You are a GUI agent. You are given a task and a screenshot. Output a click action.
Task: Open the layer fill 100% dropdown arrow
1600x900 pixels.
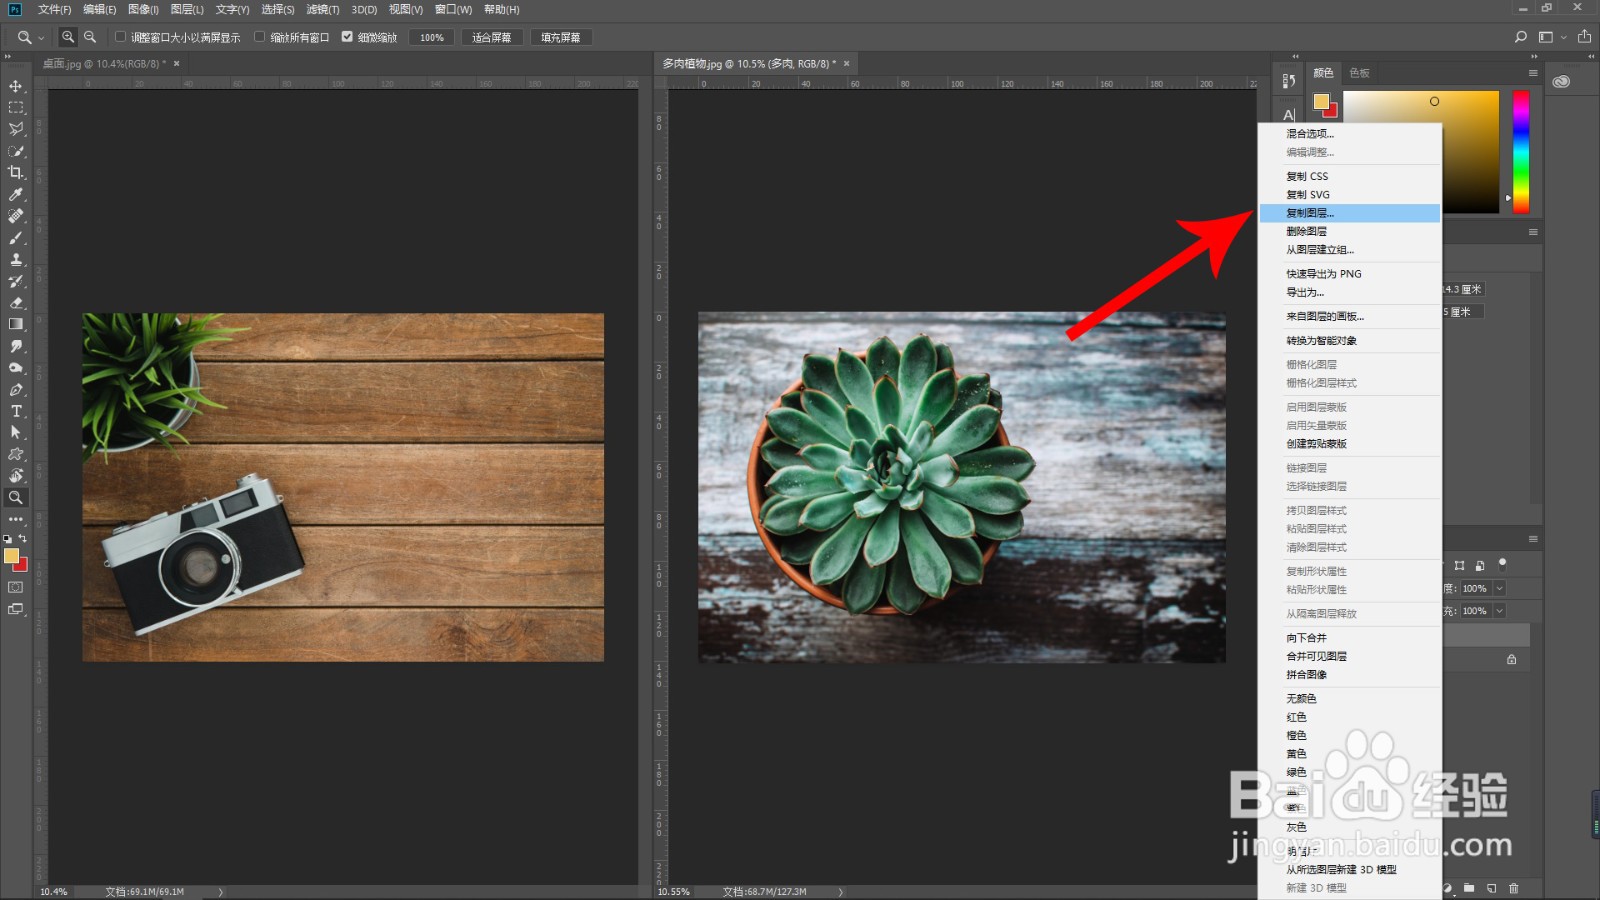tap(1499, 611)
